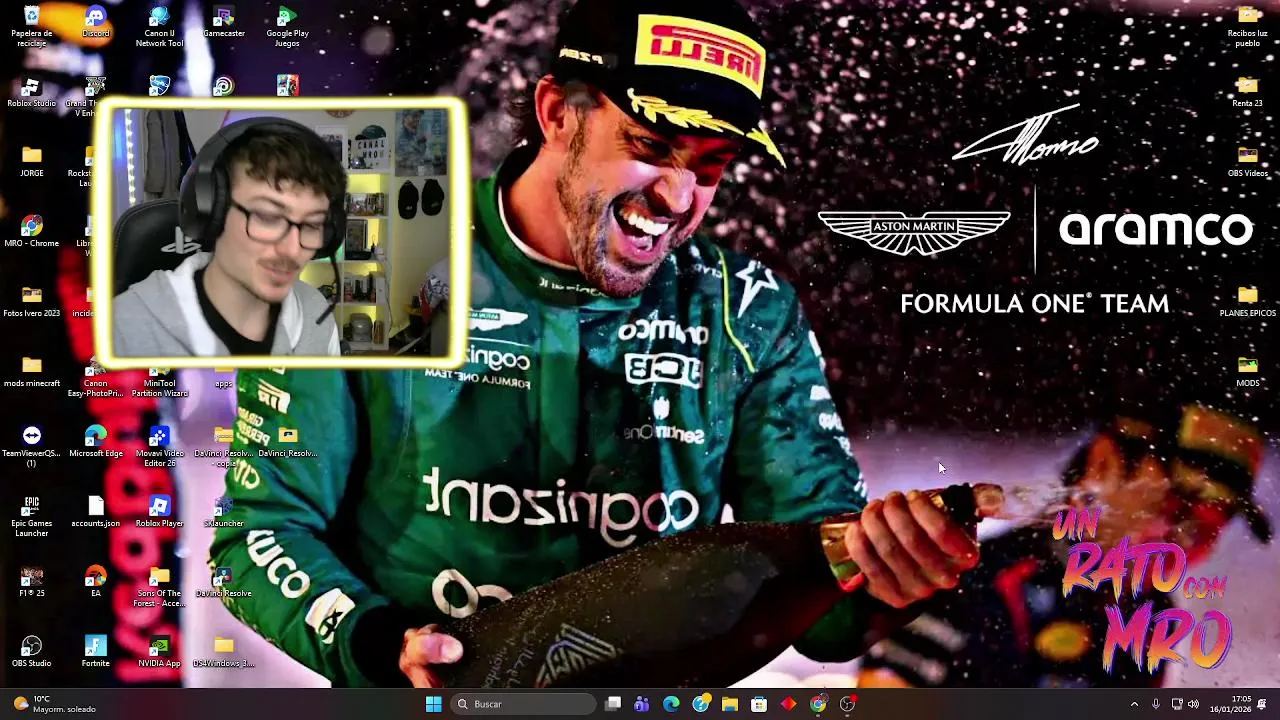Open the NVIDIA App shortcut
Screen dimensions: 1280x720
click(x=159, y=652)
